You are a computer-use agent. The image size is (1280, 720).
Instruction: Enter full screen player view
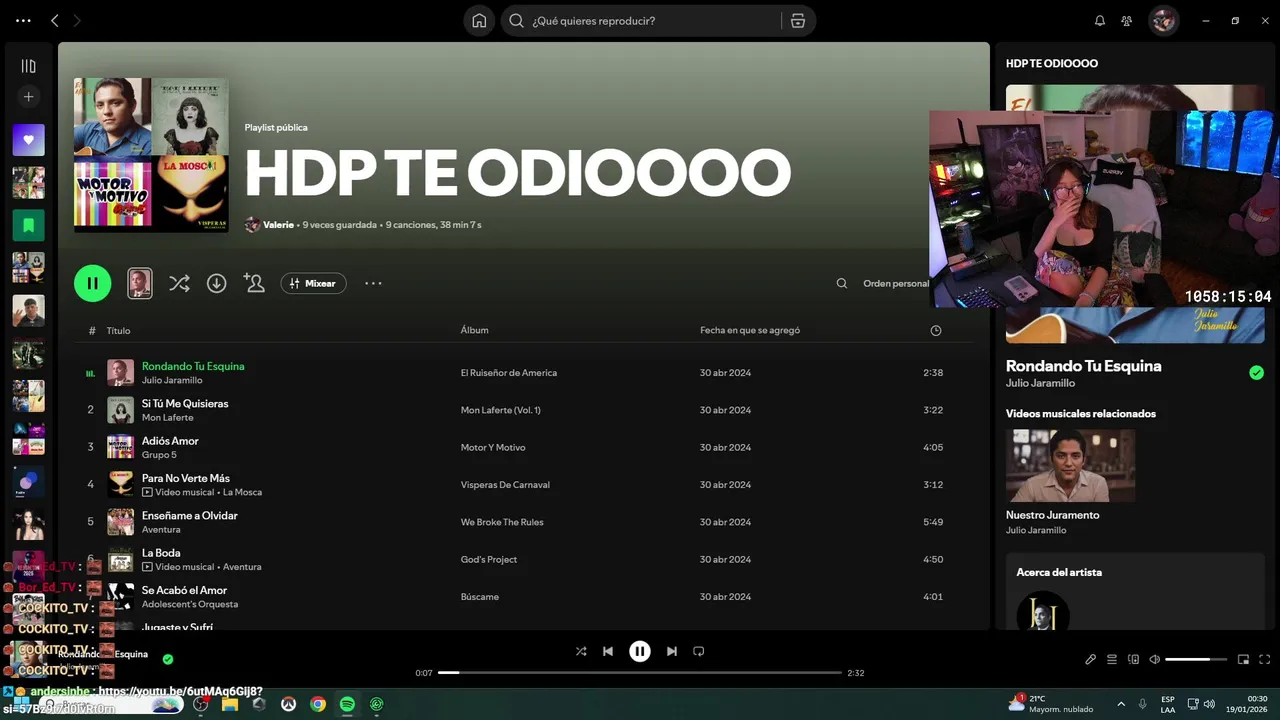pyautogui.click(x=1265, y=659)
